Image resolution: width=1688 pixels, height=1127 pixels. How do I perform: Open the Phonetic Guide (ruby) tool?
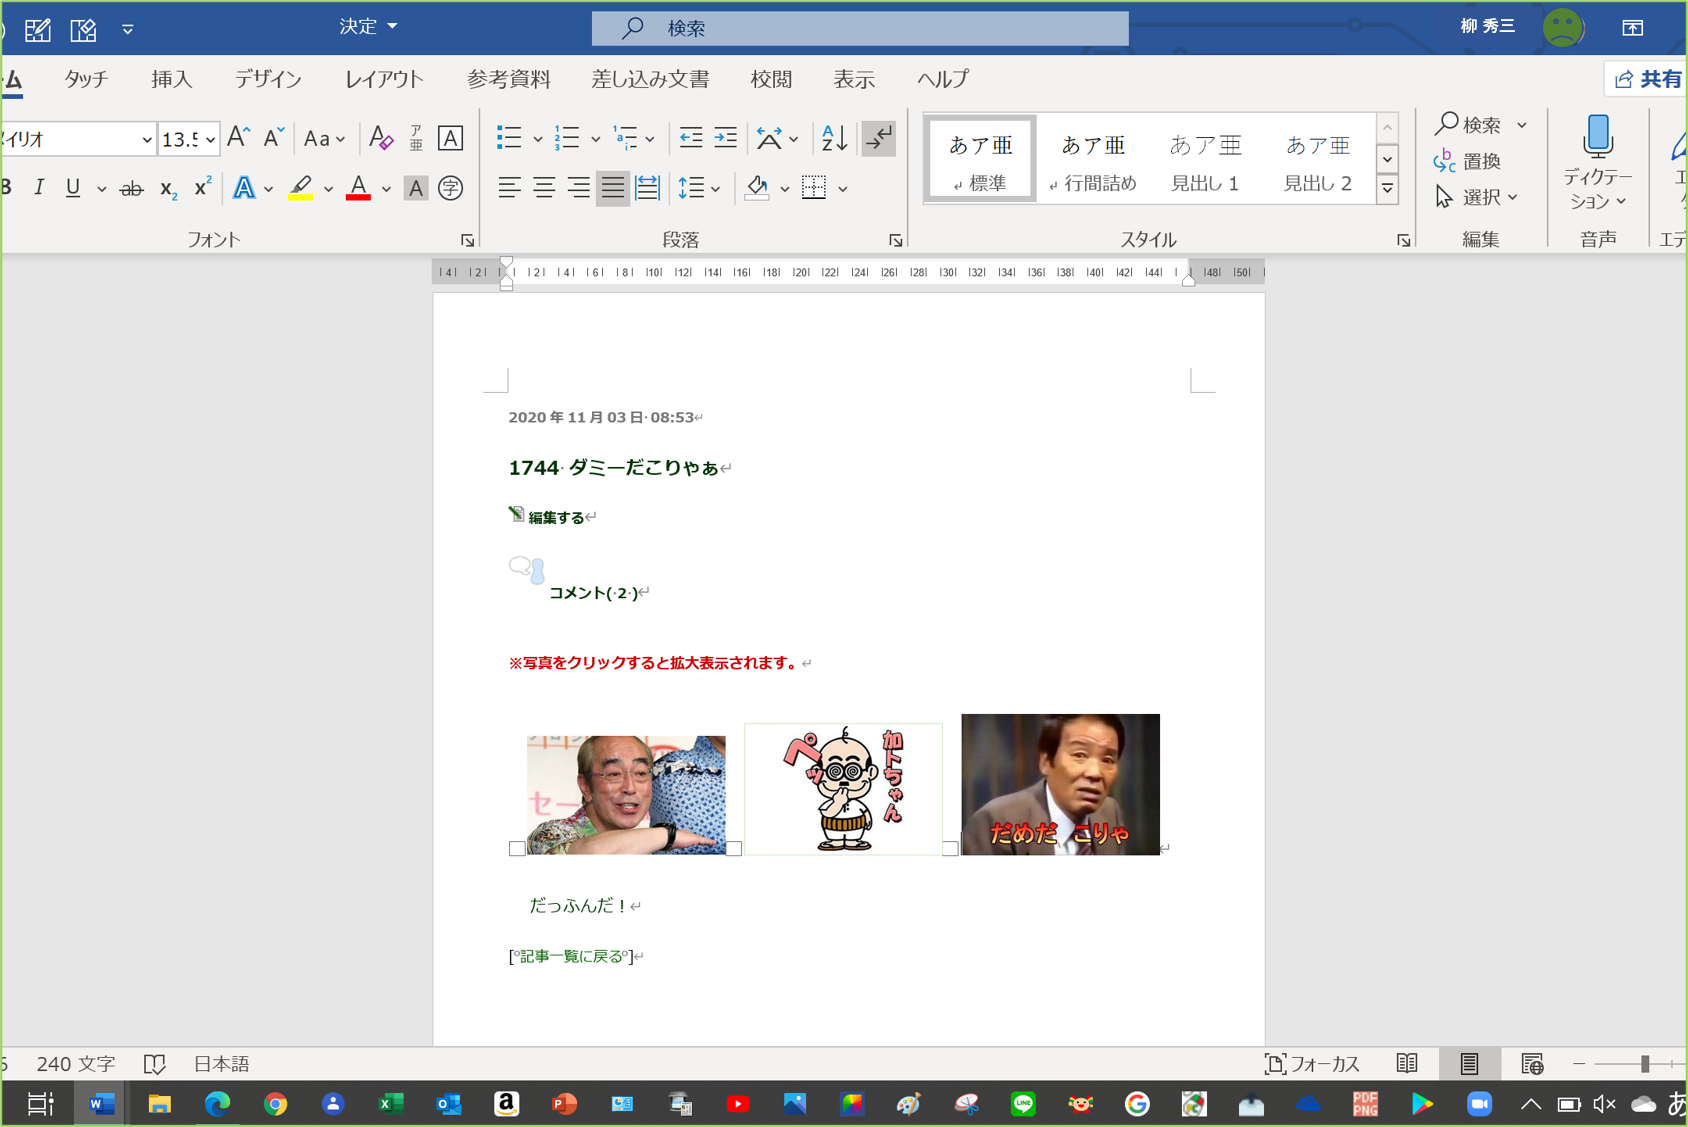coord(416,138)
